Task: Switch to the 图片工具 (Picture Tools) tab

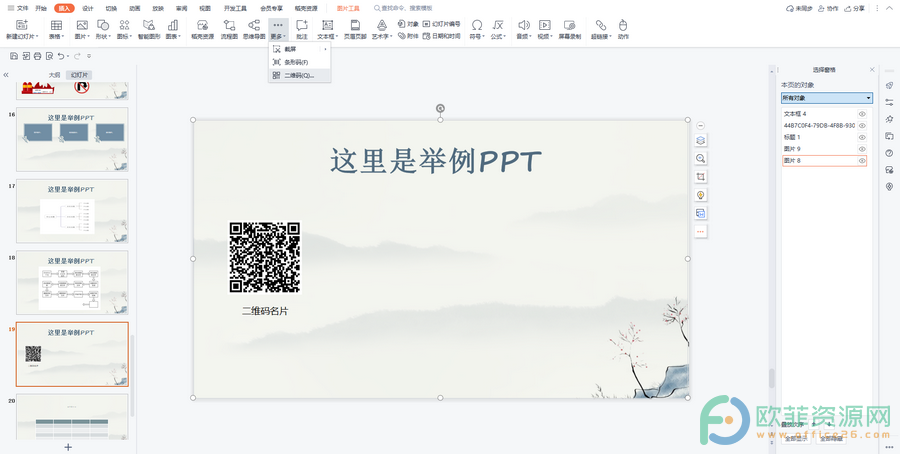Action: coord(348,9)
